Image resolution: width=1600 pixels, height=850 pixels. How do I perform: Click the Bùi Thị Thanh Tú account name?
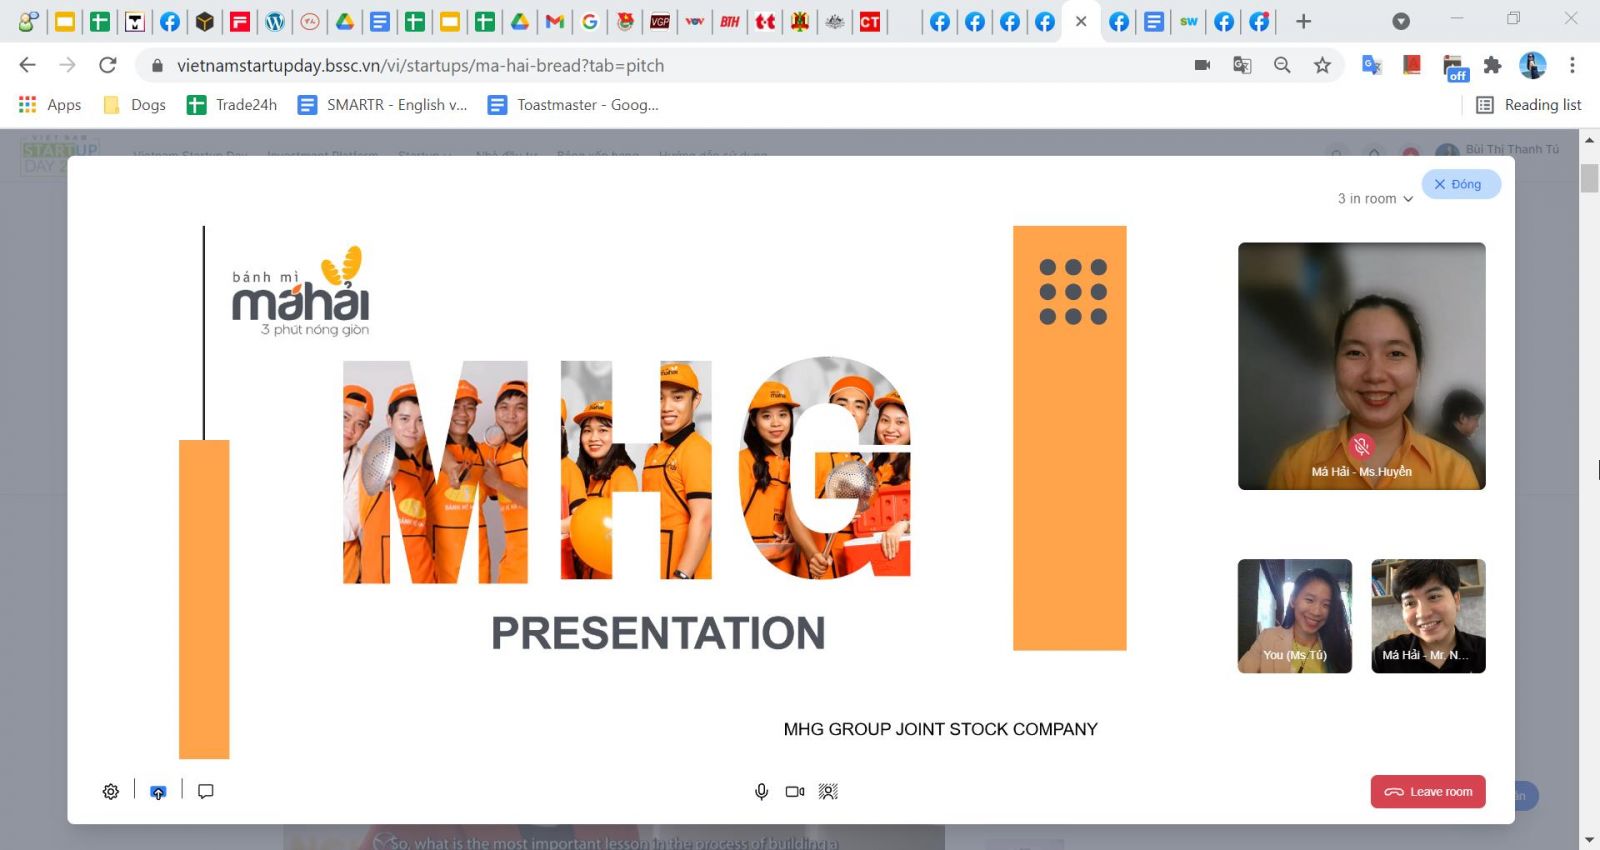point(1512,149)
